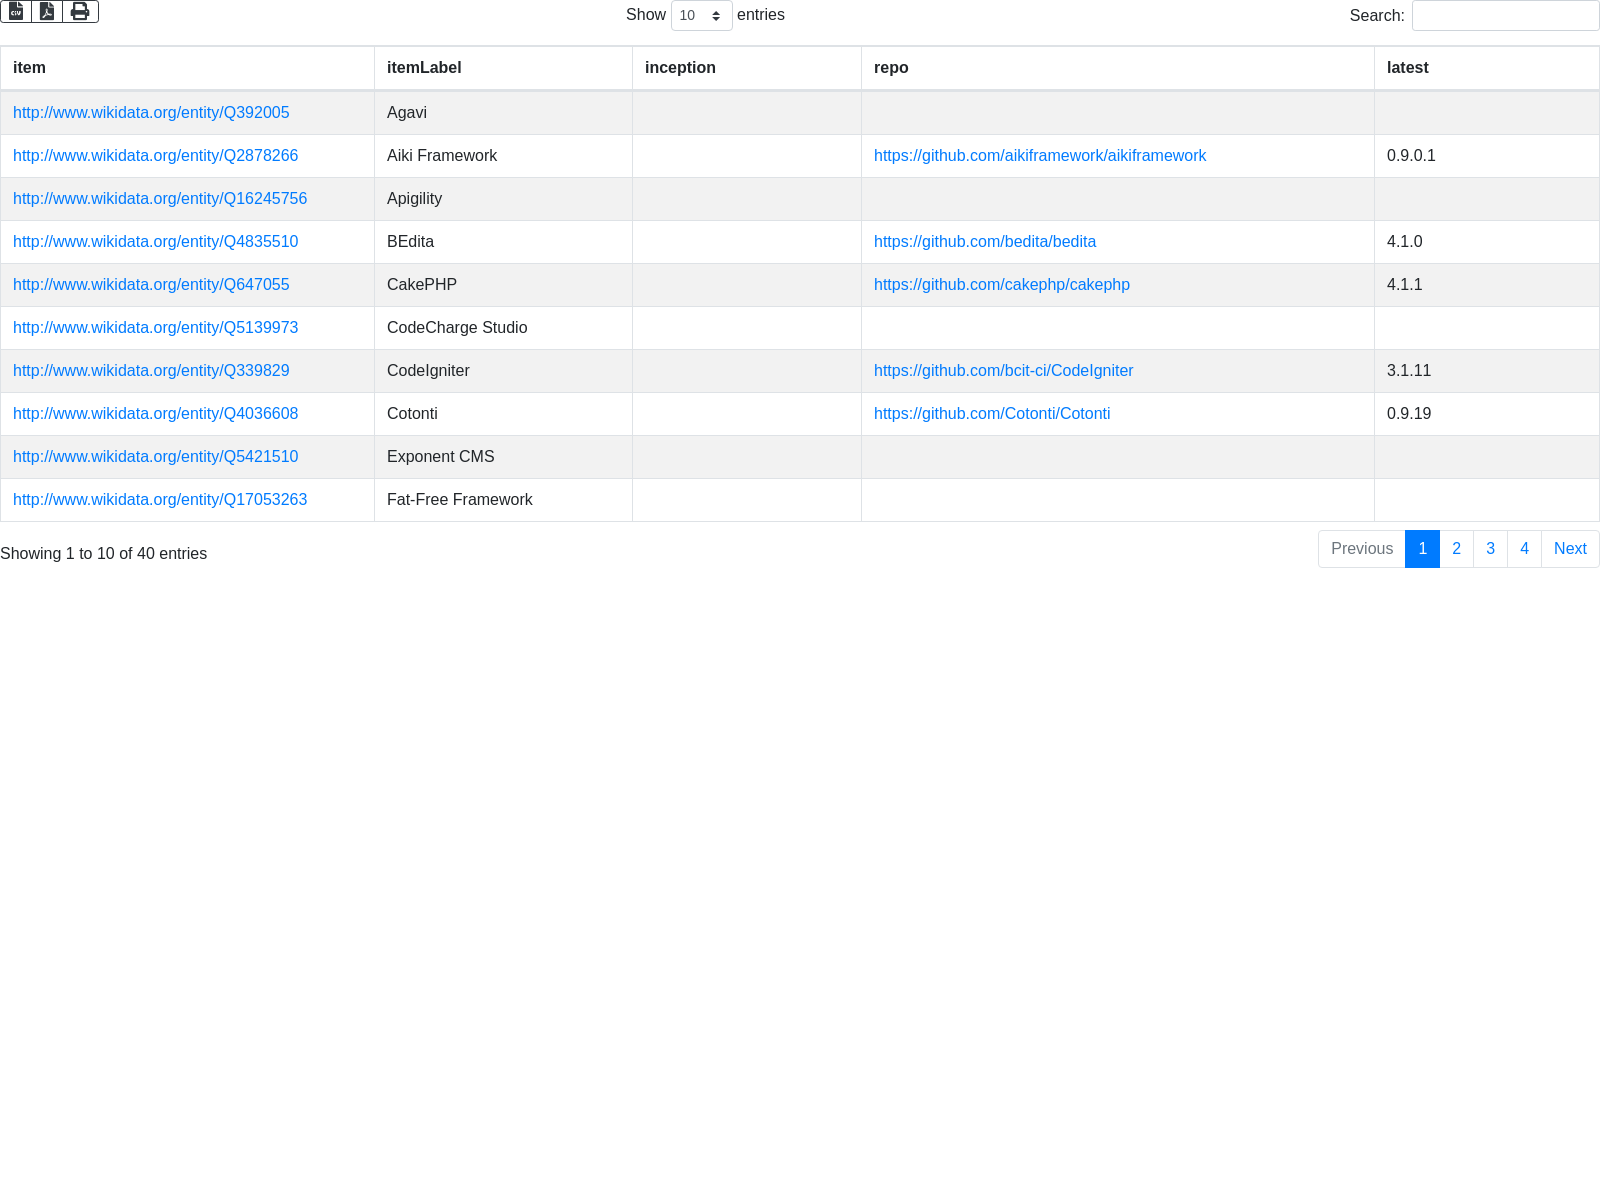Open the bcit-ci/CodeIgniter repo link
The height and width of the screenshot is (1200, 1600).
pyautogui.click(x=1003, y=371)
